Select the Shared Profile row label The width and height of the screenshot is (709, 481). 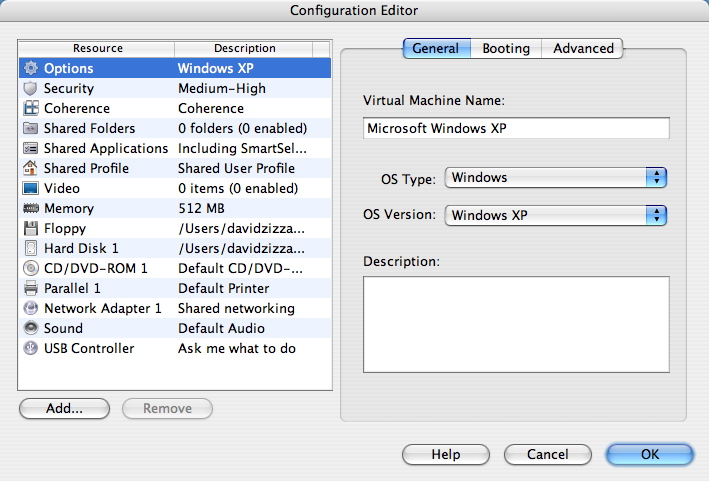[x=86, y=168]
